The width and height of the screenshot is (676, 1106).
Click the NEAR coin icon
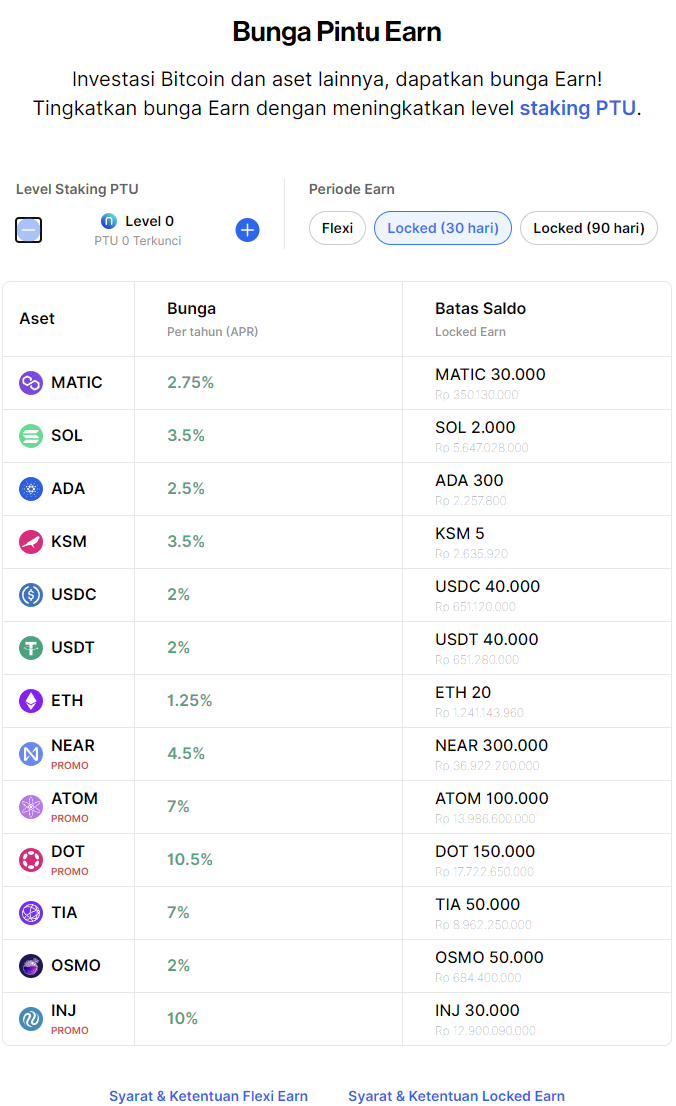(x=30, y=754)
